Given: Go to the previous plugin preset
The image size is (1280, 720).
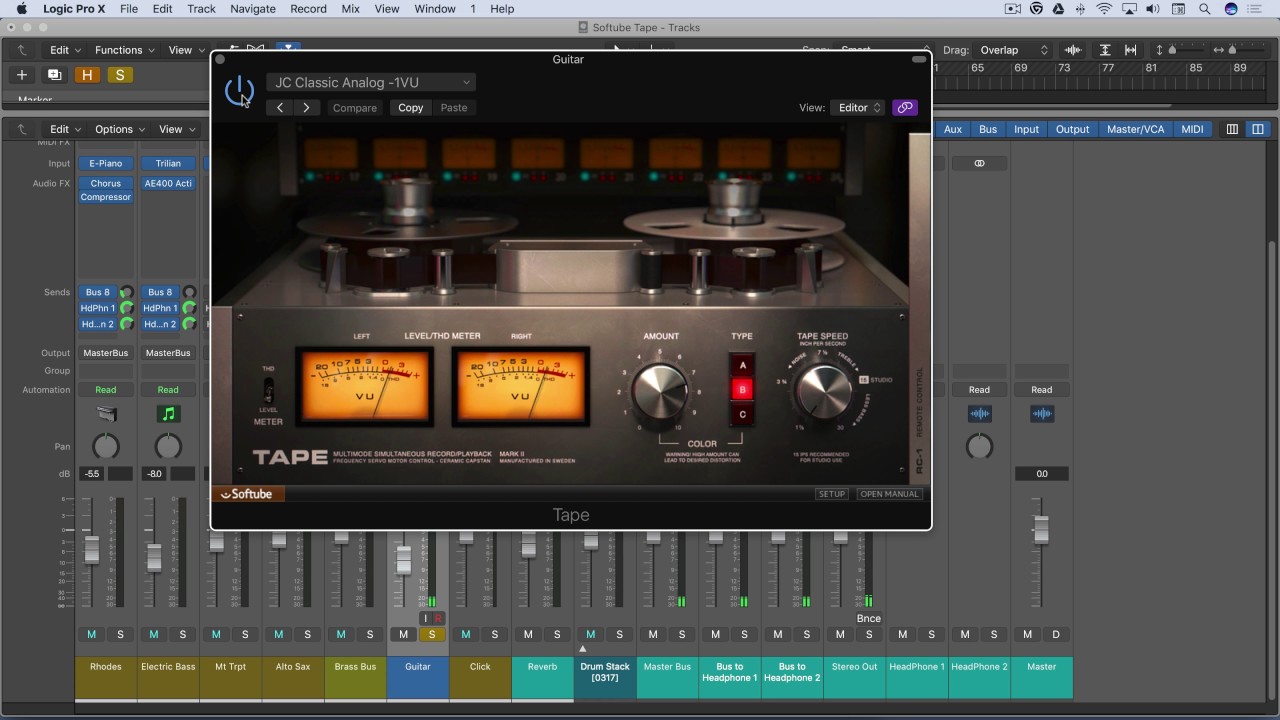Looking at the screenshot, I should point(280,107).
